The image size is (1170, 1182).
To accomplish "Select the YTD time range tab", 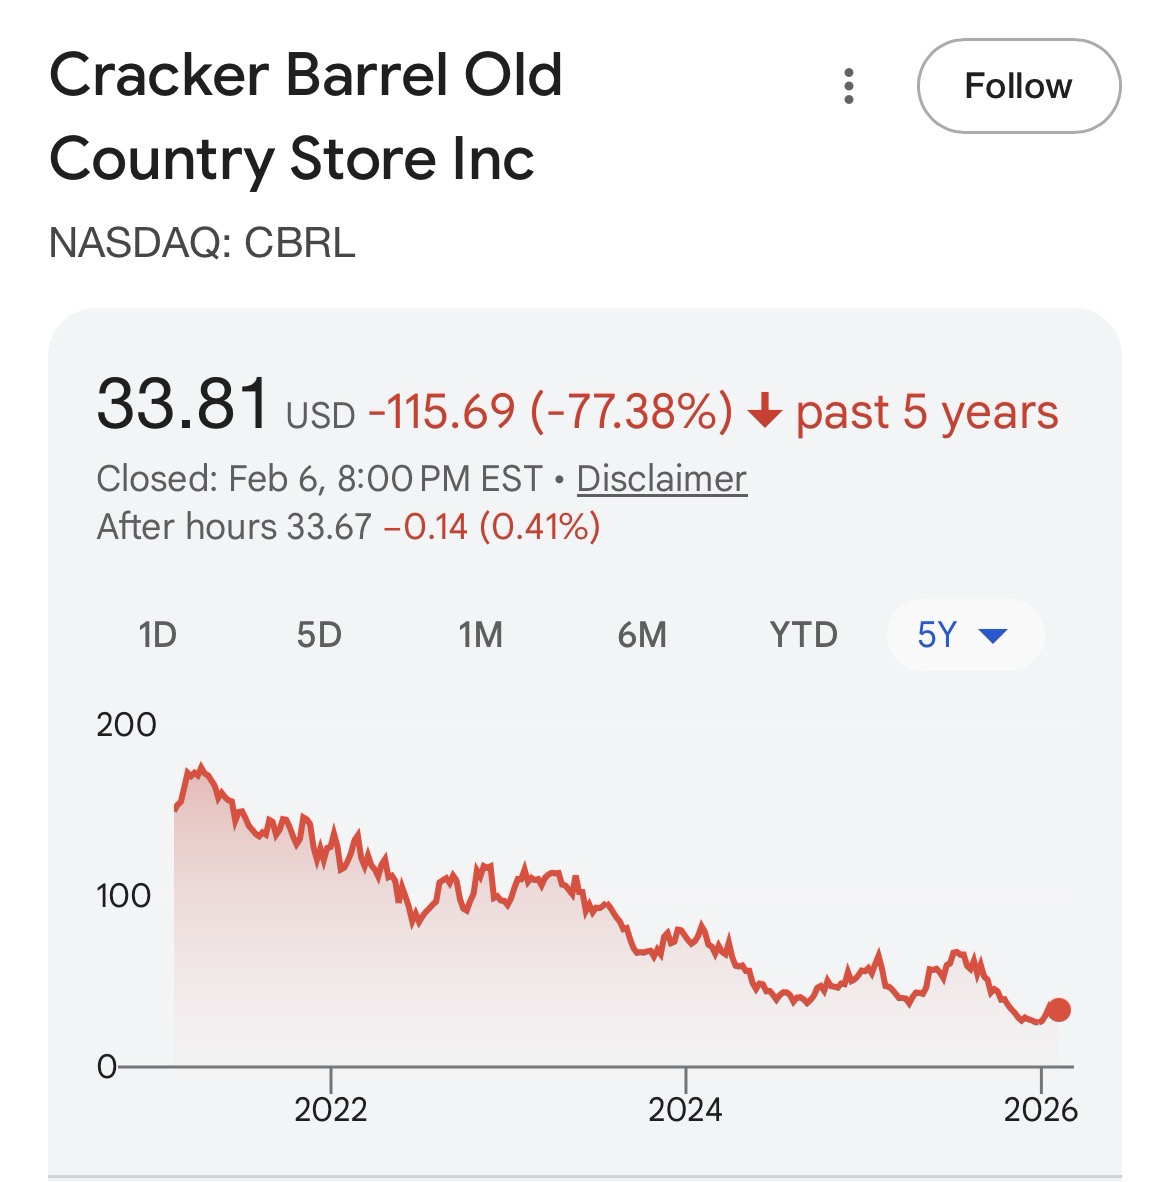I will [803, 635].
